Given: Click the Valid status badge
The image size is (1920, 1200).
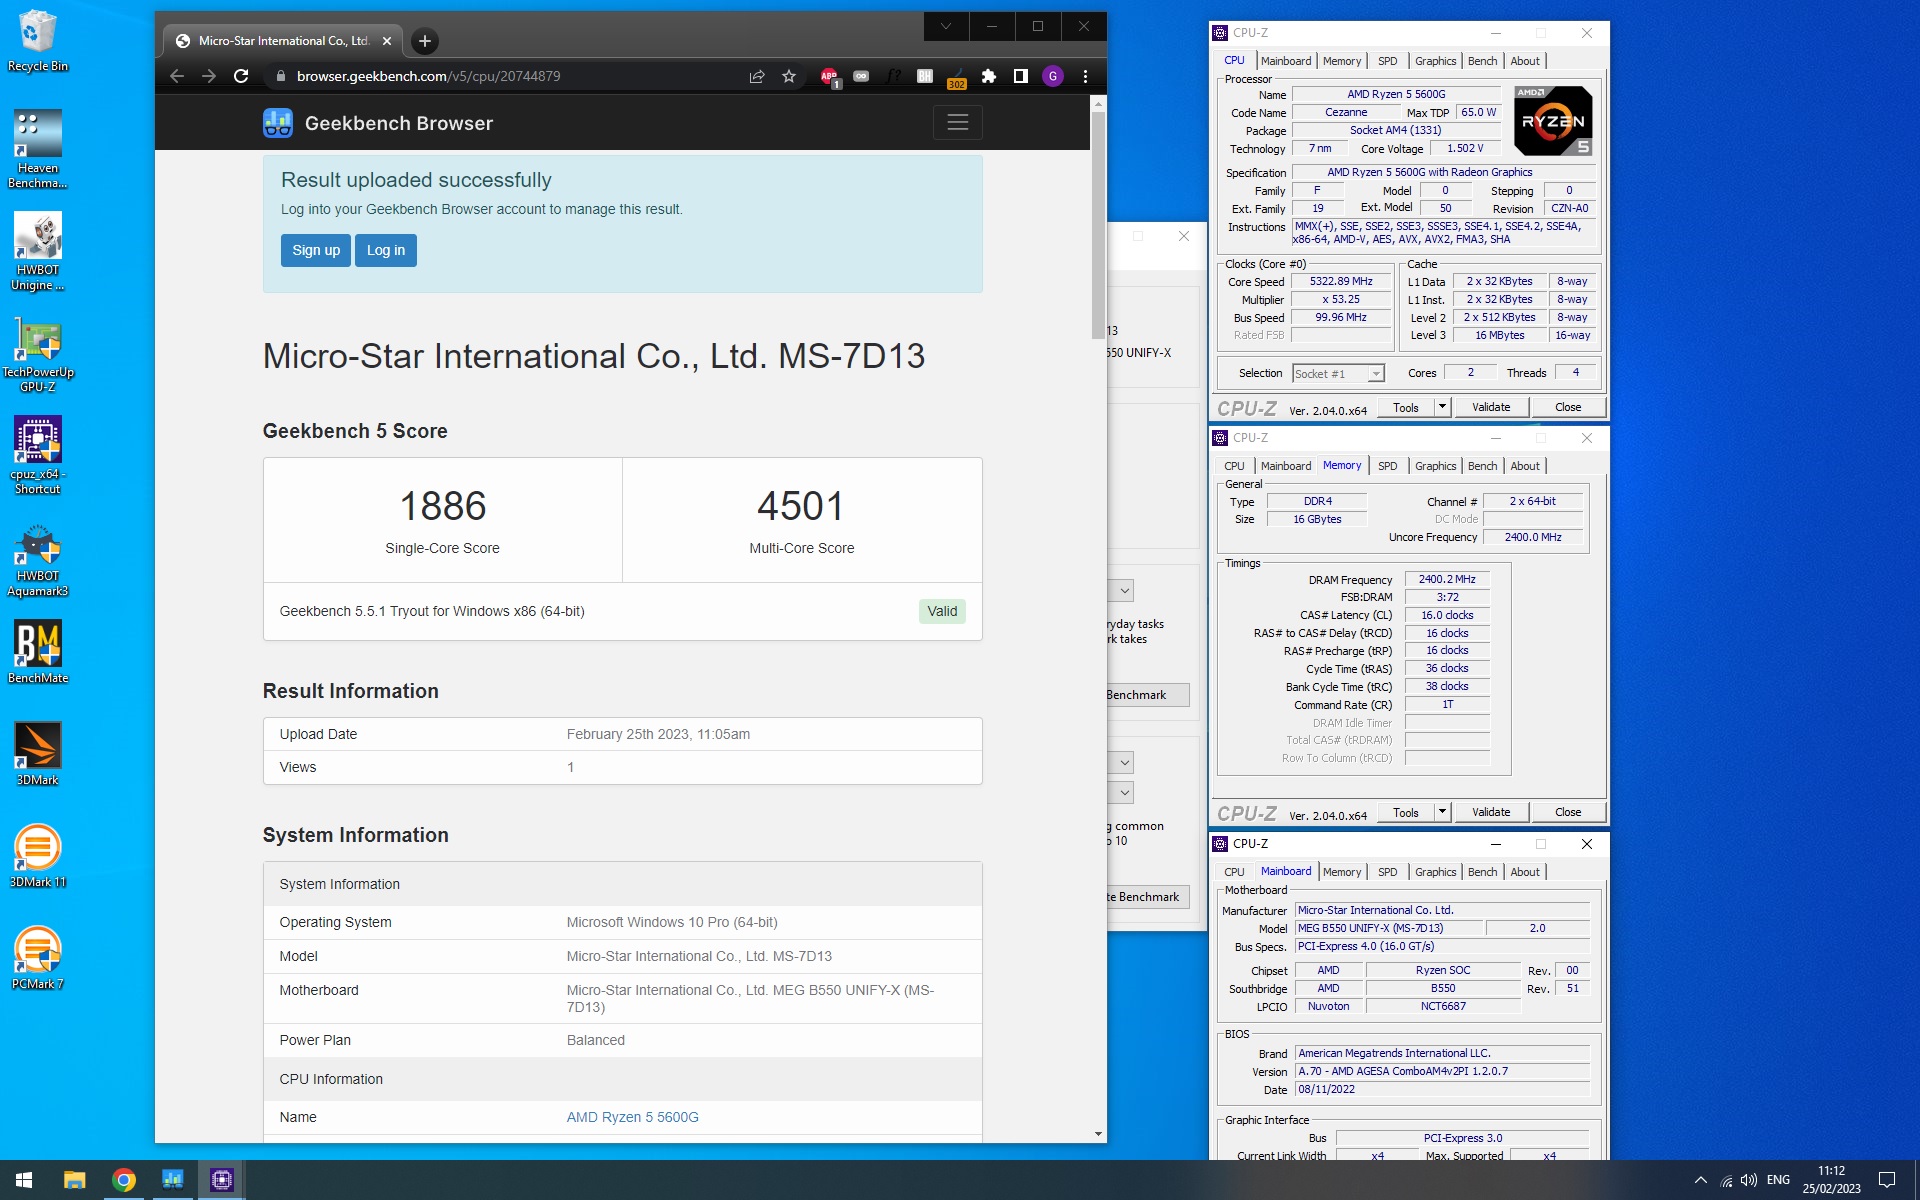Looking at the screenshot, I should 942,611.
